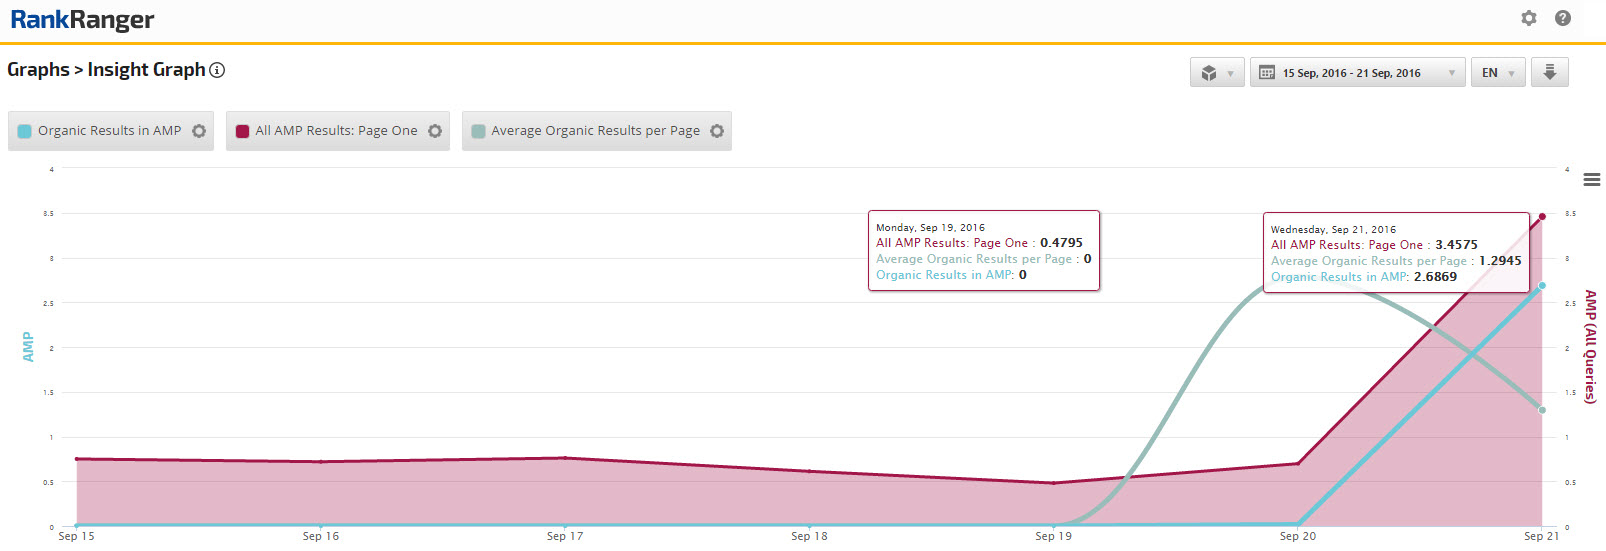The height and width of the screenshot is (551, 1606).
Task: Click the download arrow export button
Action: 1549,72
